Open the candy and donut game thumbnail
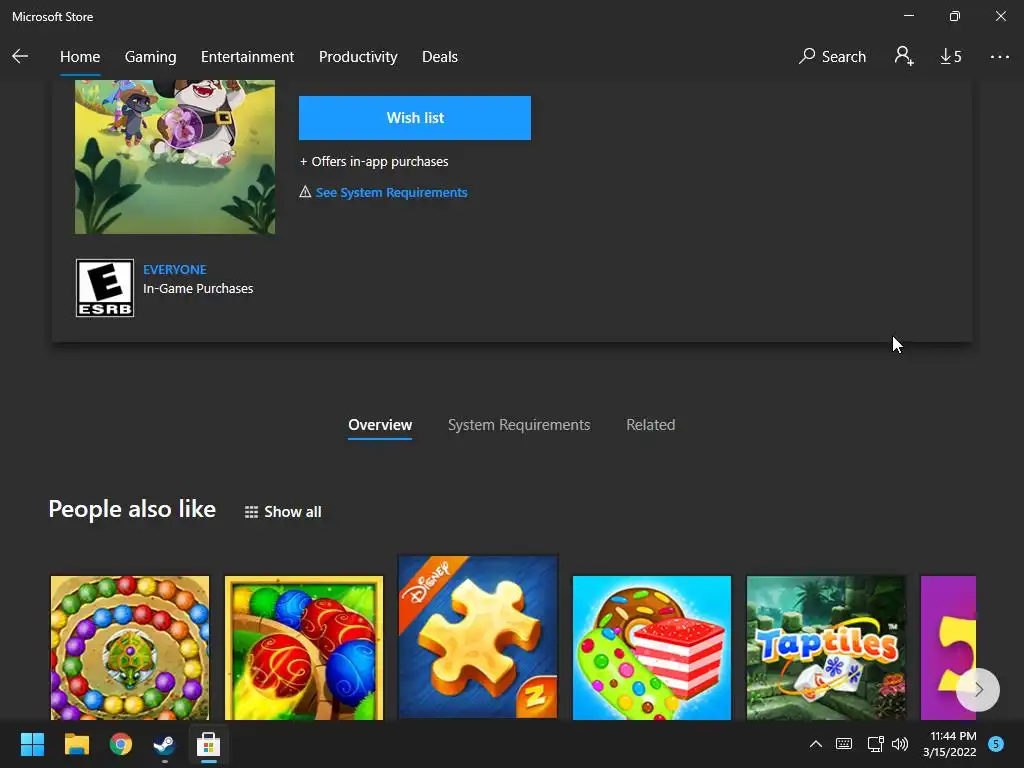This screenshot has height=768, width=1024. tap(652, 648)
